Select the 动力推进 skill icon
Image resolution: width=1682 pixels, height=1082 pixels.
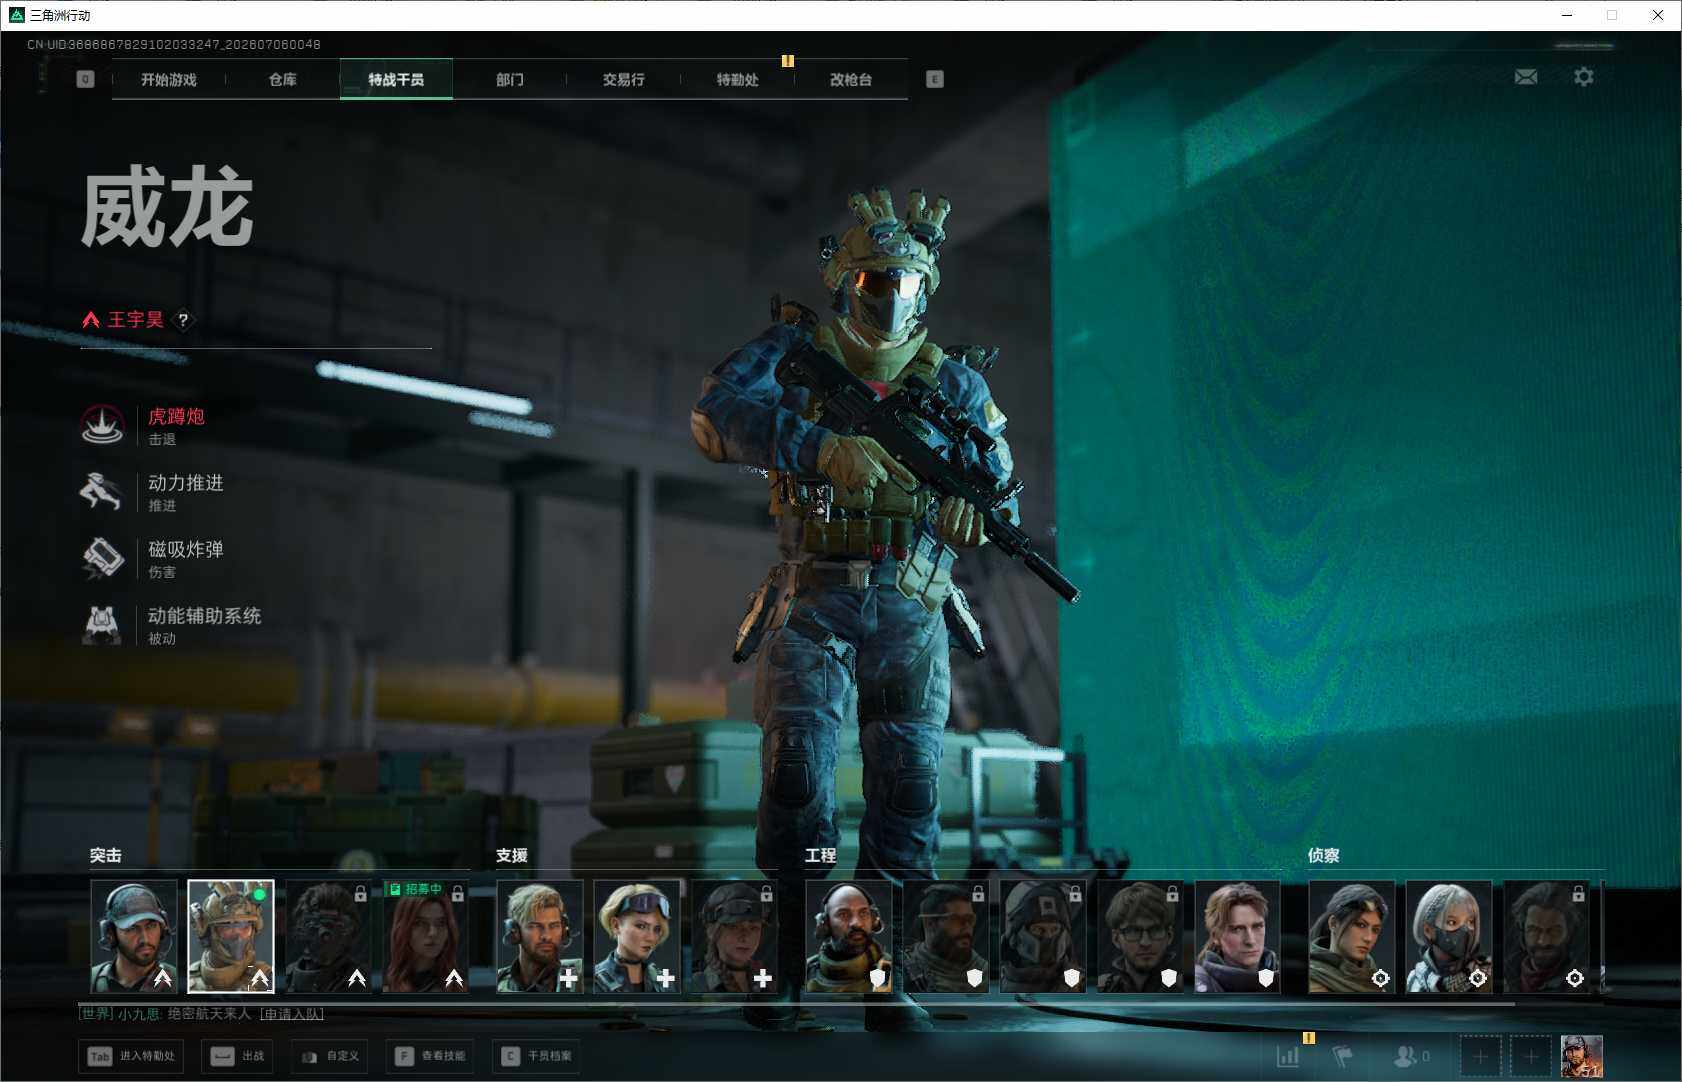[x=102, y=492]
